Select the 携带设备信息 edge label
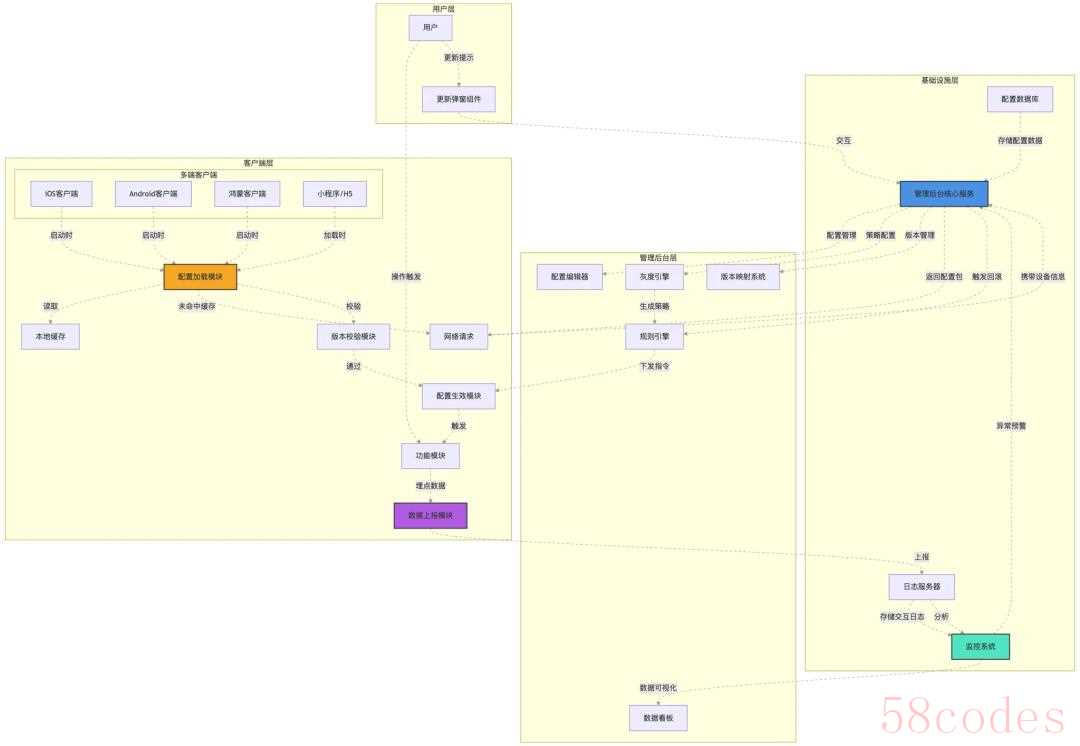Viewport: 1080px width, 746px height. [x=1043, y=277]
